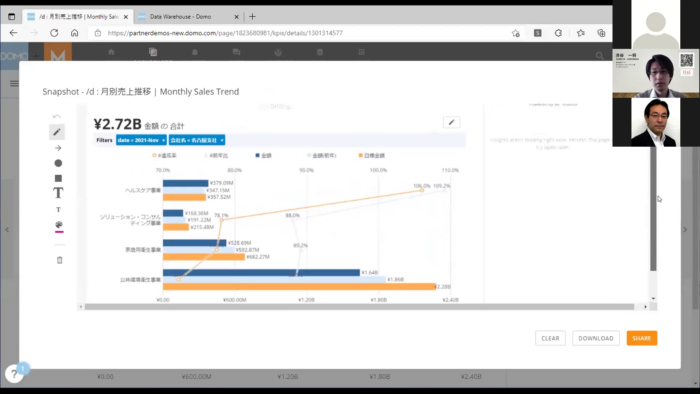Viewport: 700px width, 394px height.
Task: Click the horizontal scrollbar under chart
Action: pyautogui.click(x=359, y=307)
